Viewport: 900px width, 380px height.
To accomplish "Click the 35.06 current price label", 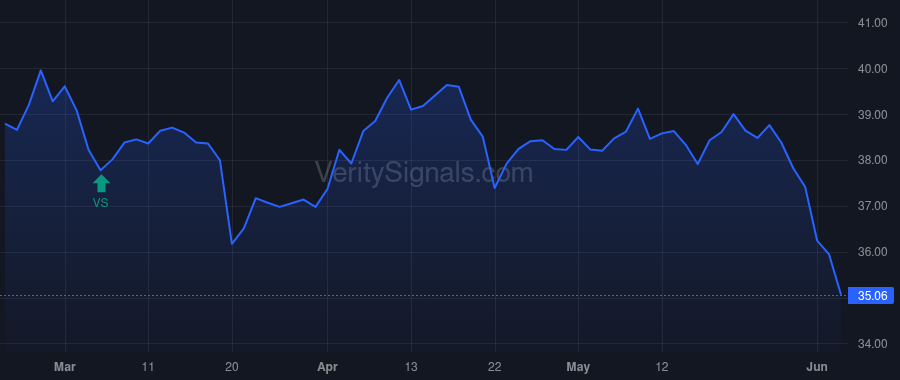I will (x=872, y=296).
